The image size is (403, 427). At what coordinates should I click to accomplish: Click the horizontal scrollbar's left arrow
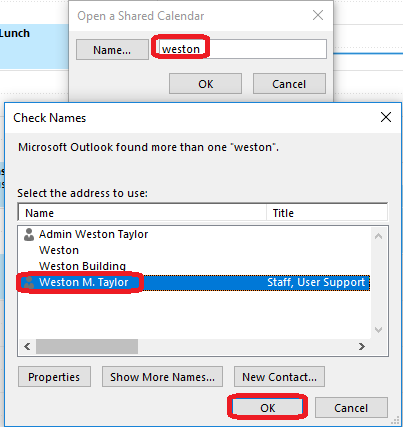pyautogui.click(x=27, y=347)
